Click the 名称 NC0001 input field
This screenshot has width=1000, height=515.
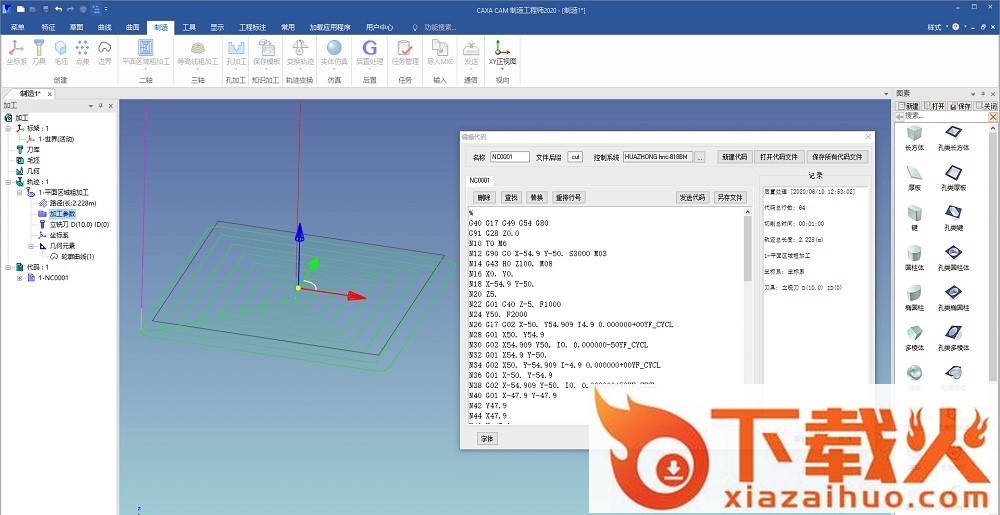pyautogui.click(x=510, y=157)
